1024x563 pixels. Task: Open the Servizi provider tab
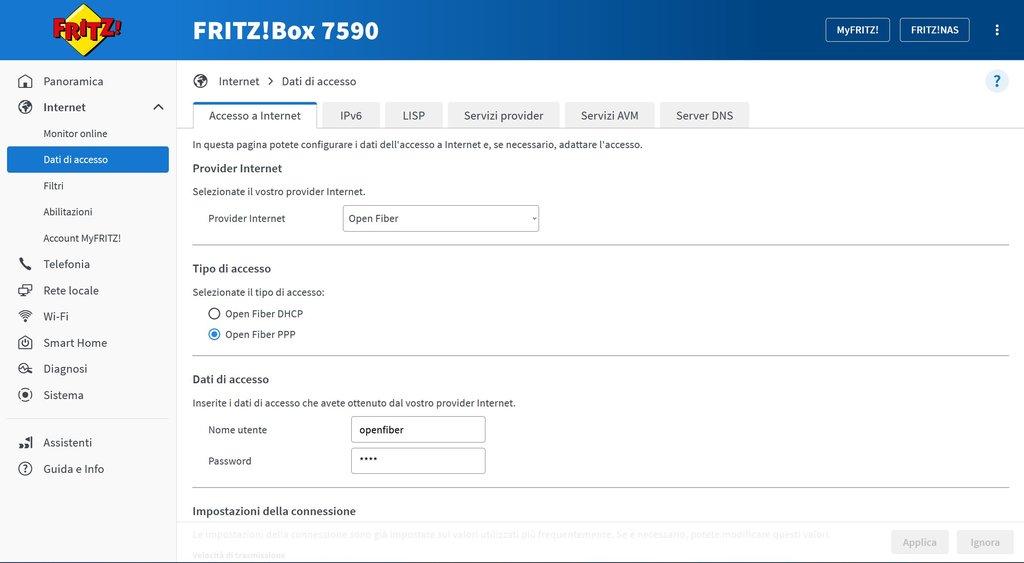(x=504, y=116)
